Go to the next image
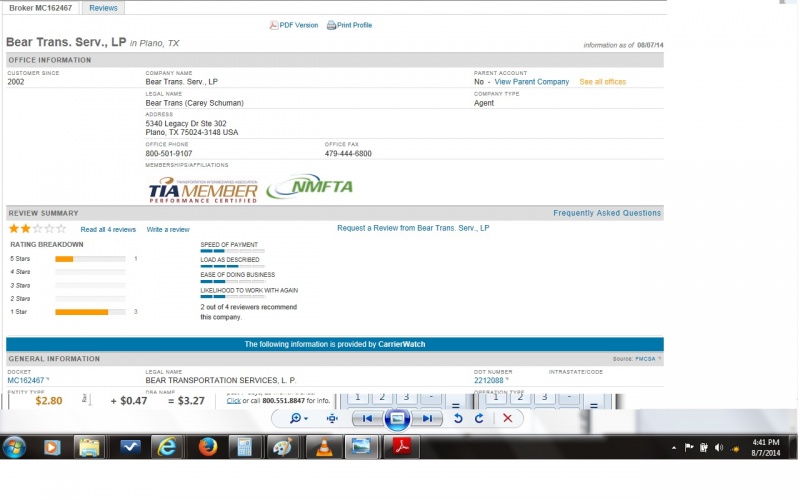This screenshot has height=500, width=800. 427,418
